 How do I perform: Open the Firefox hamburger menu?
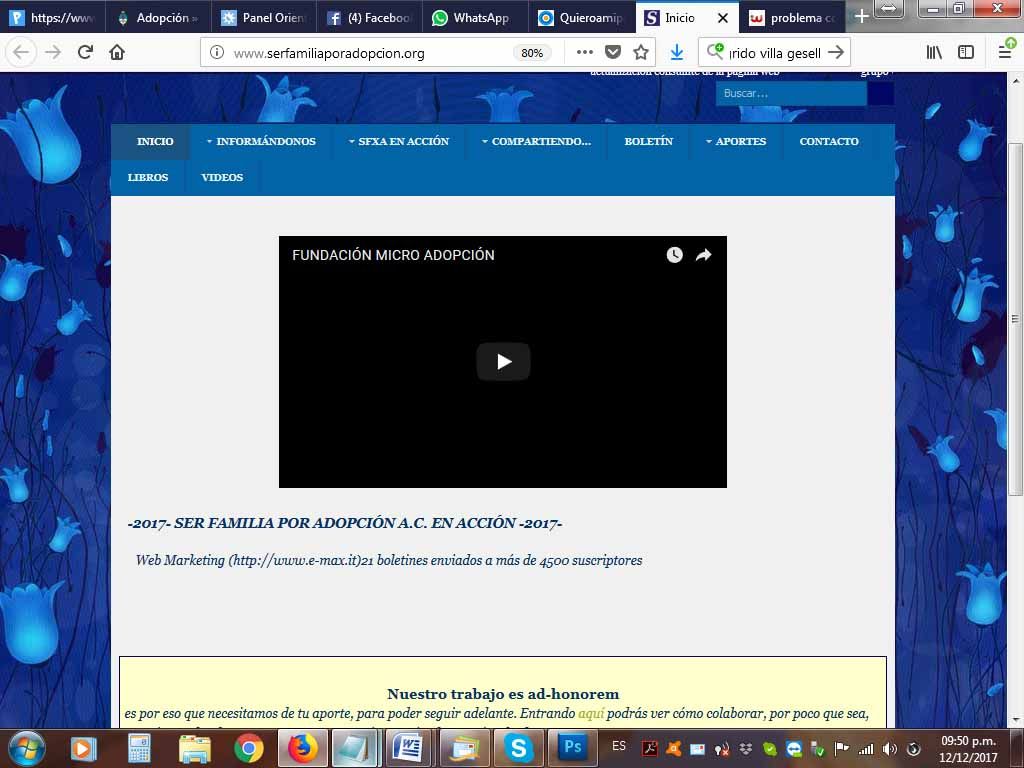[x=1006, y=52]
